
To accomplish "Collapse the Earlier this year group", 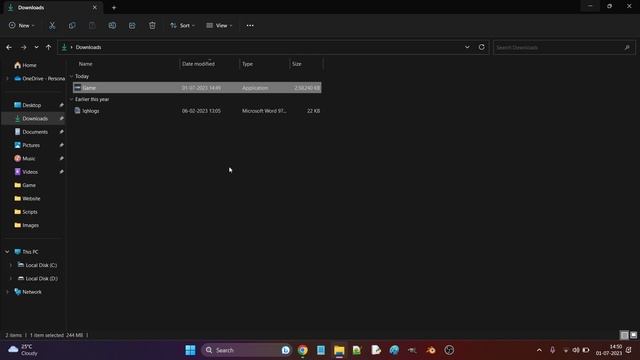I will tap(71, 99).
